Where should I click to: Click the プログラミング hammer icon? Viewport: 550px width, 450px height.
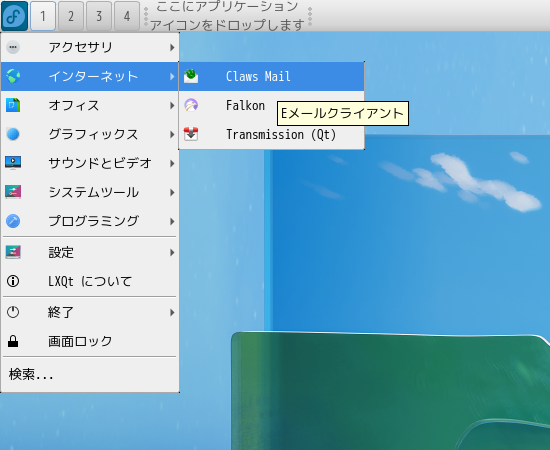13,221
